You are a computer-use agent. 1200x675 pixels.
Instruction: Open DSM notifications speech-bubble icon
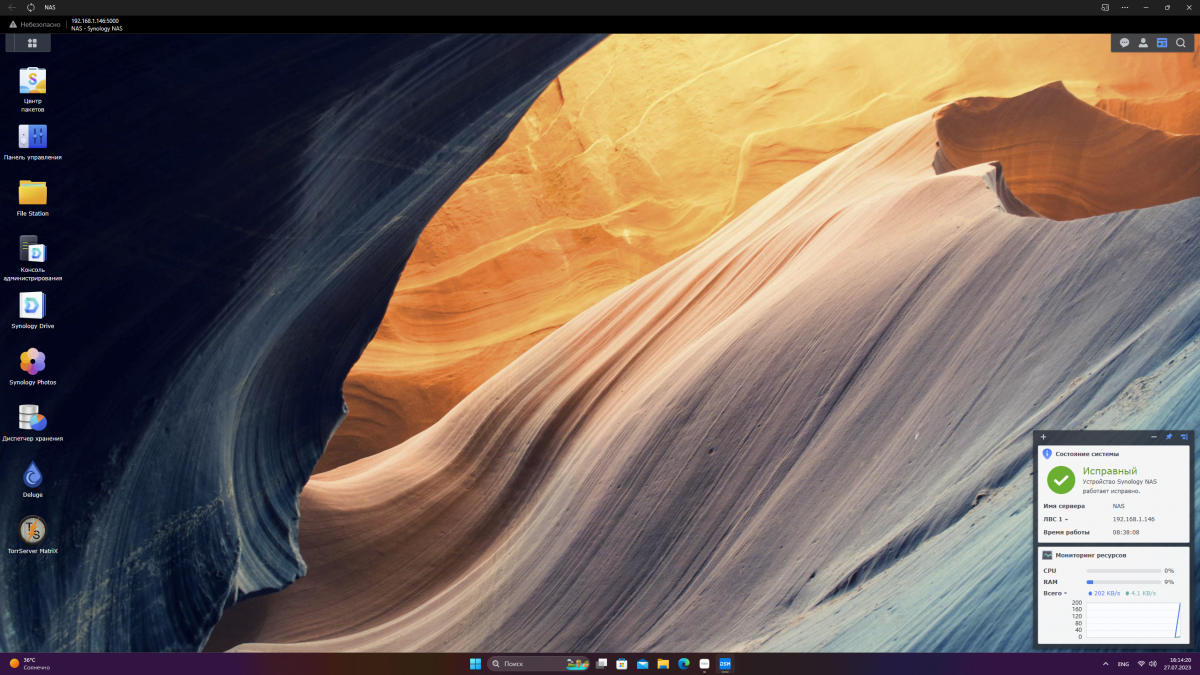click(x=1124, y=43)
